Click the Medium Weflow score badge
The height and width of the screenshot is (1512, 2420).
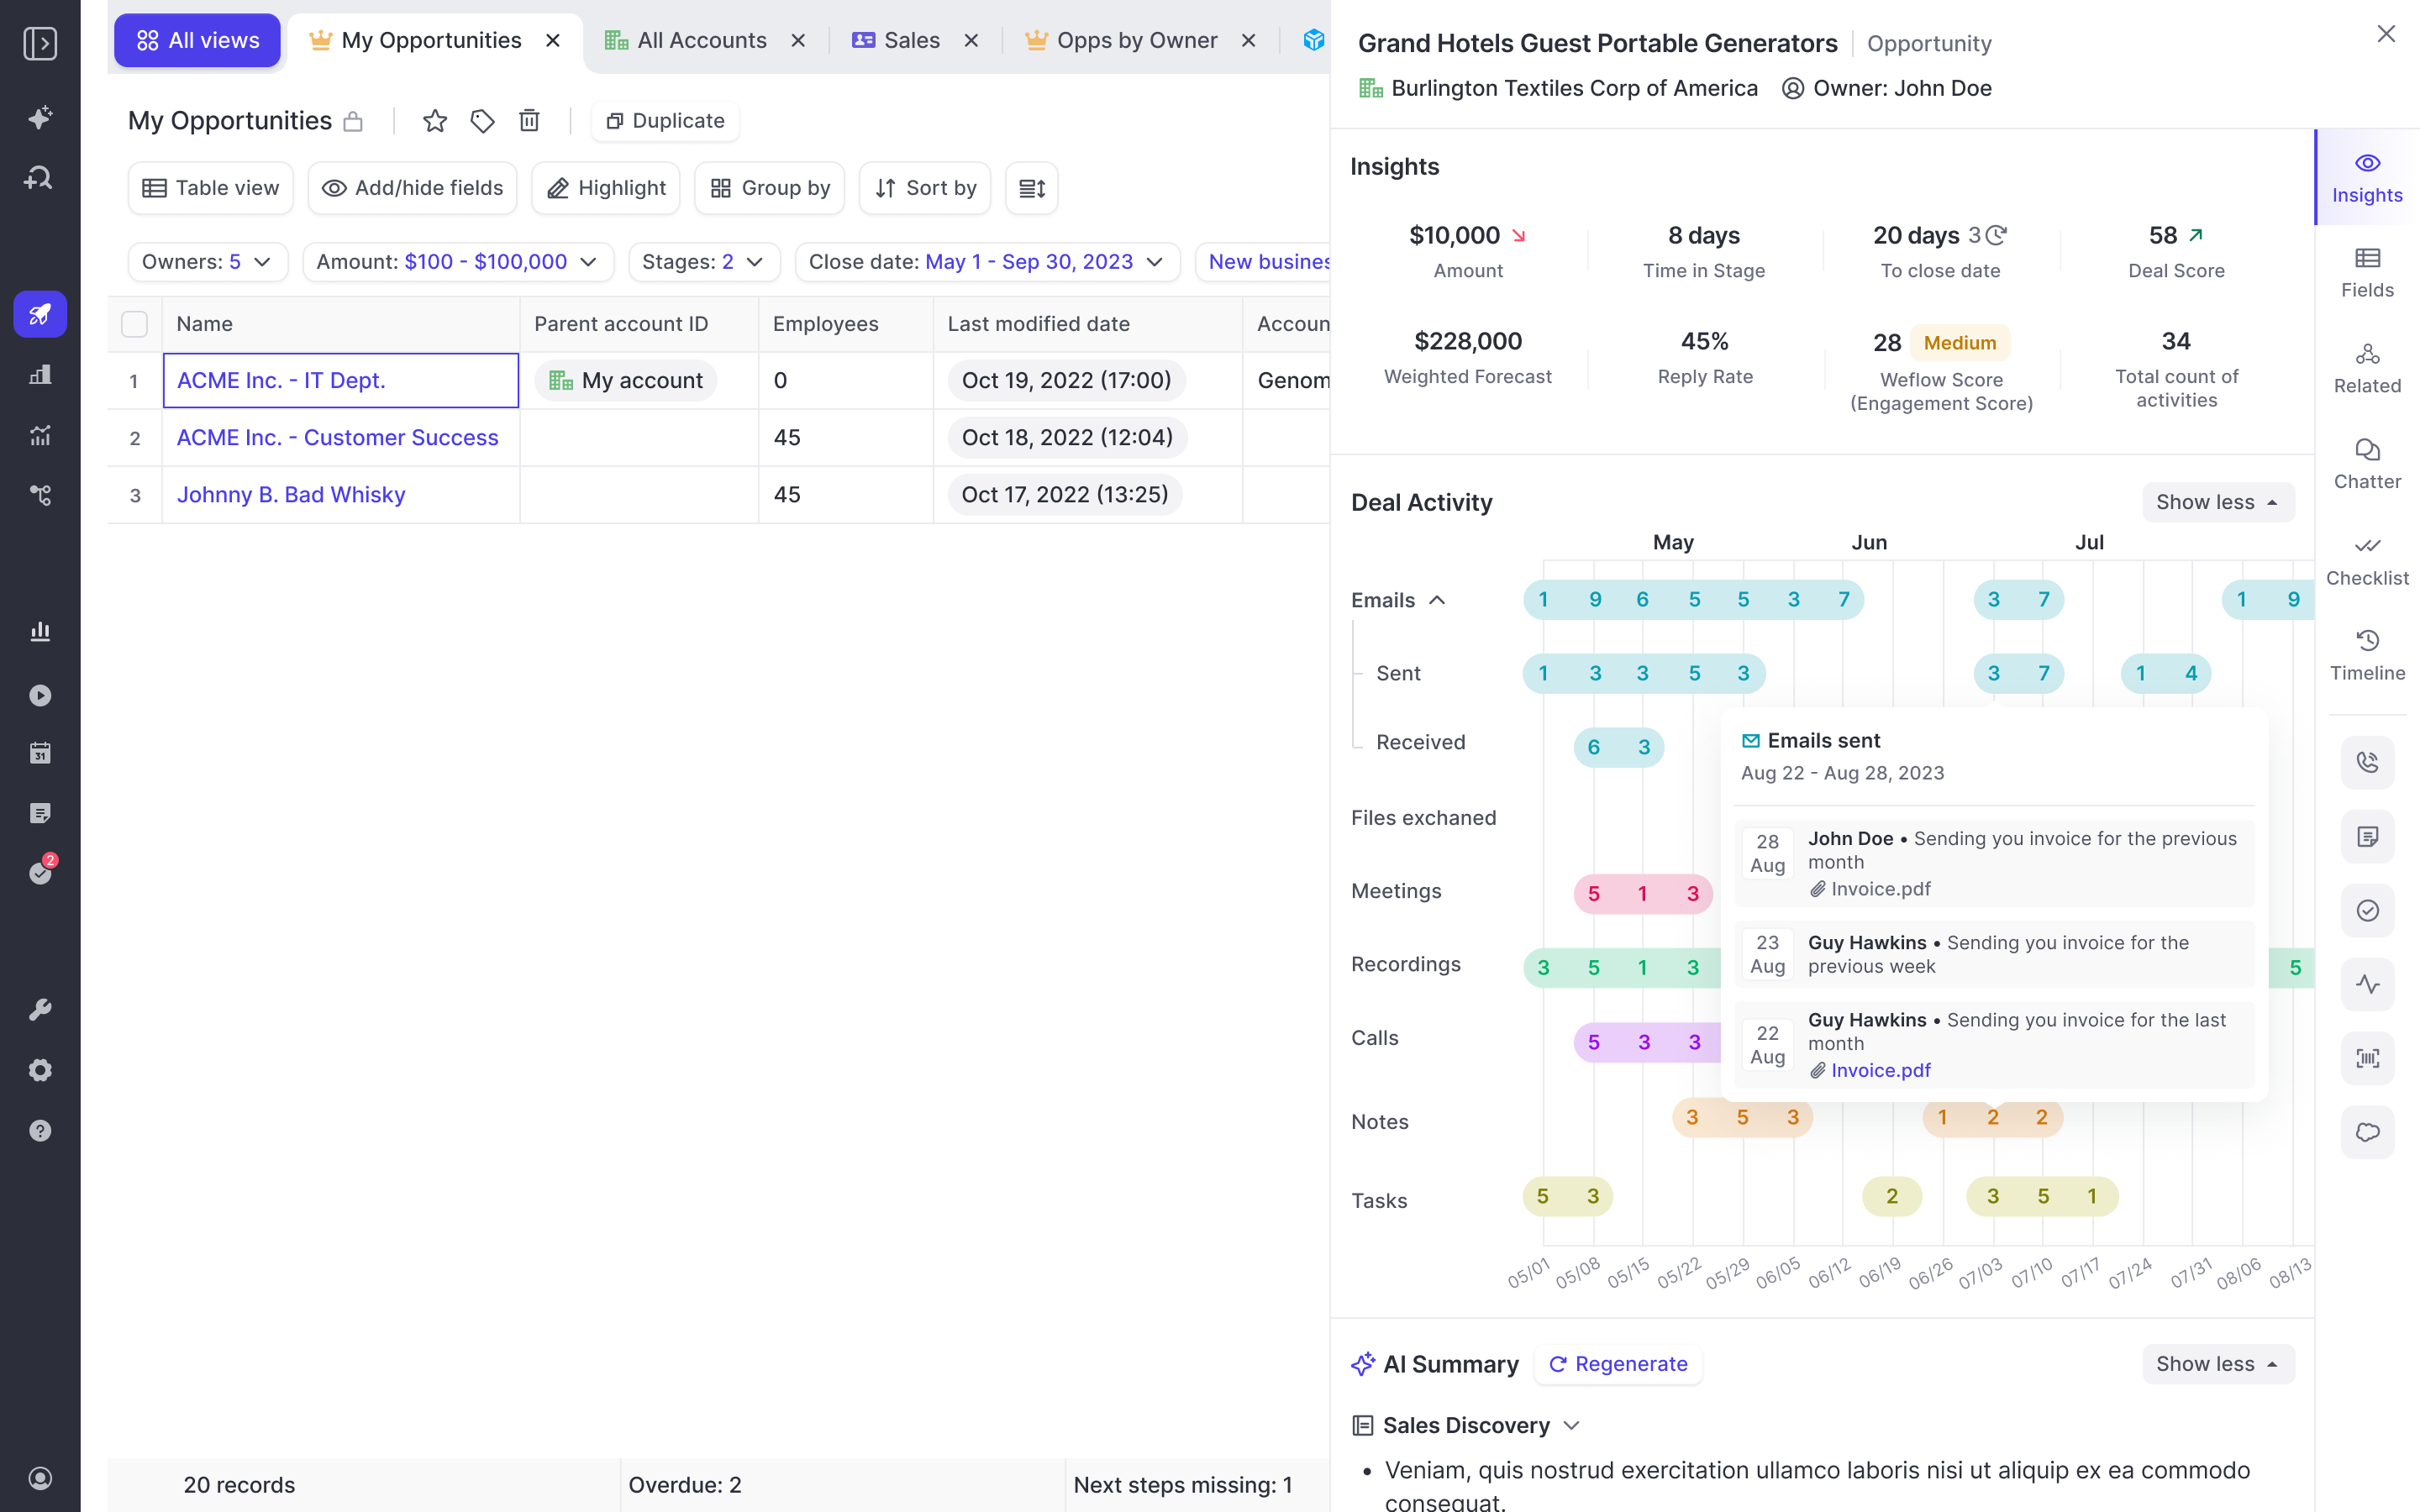pyautogui.click(x=1959, y=343)
